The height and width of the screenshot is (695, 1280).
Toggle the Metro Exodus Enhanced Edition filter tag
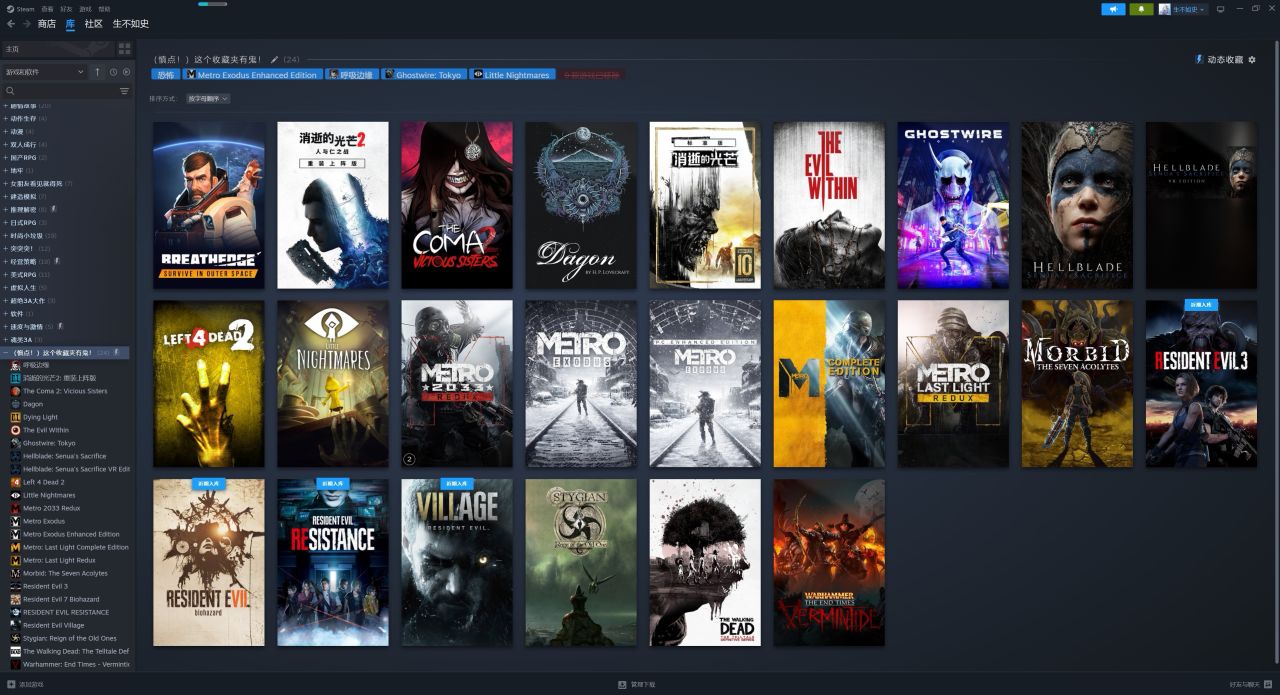pyautogui.click(x=252, y=75)
